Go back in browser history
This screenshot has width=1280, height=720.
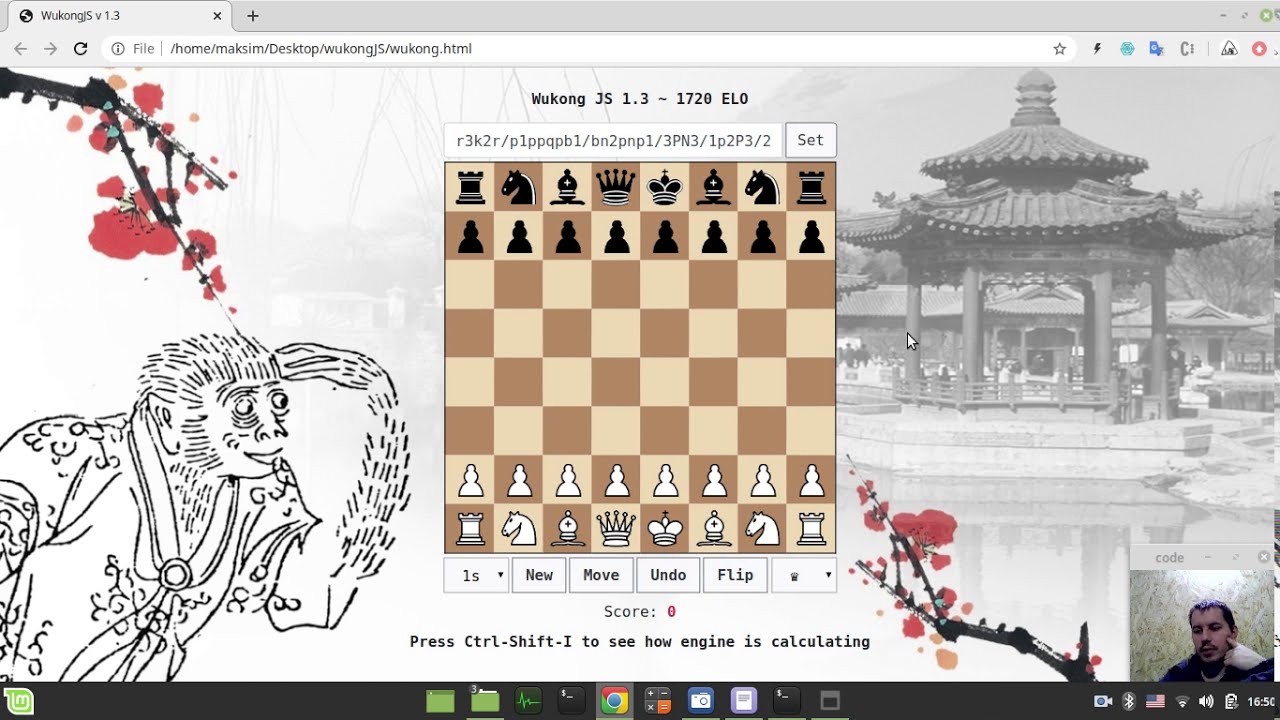click(x=20, y=48)
